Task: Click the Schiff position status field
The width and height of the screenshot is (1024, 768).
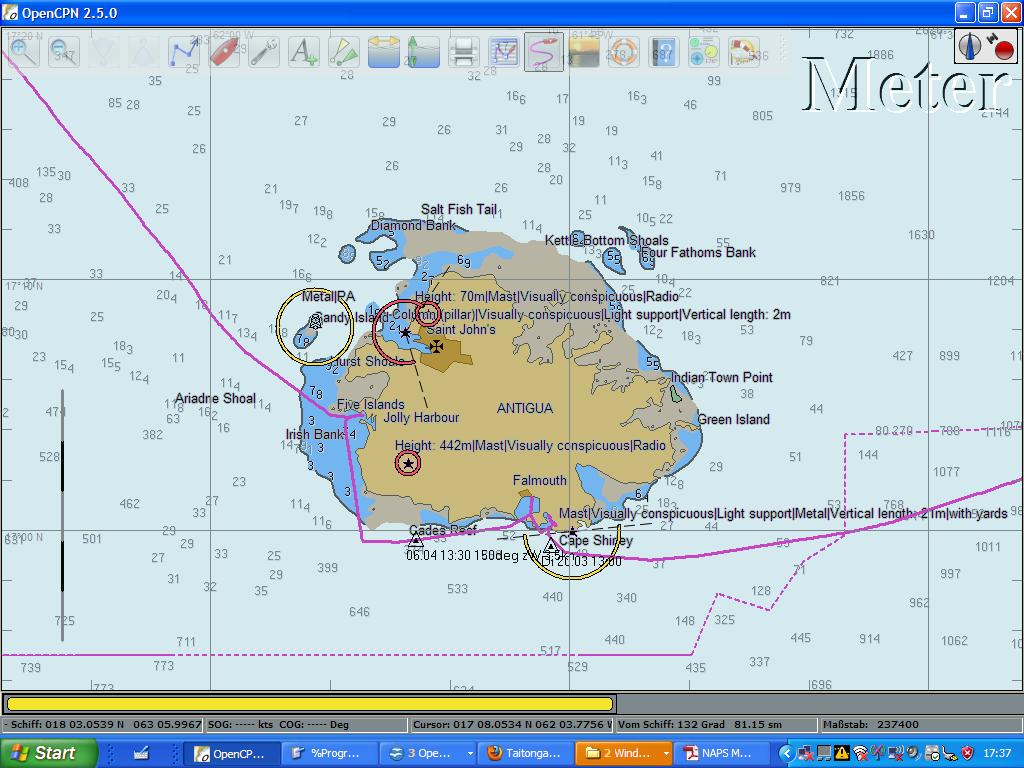Action: (103, 724)
